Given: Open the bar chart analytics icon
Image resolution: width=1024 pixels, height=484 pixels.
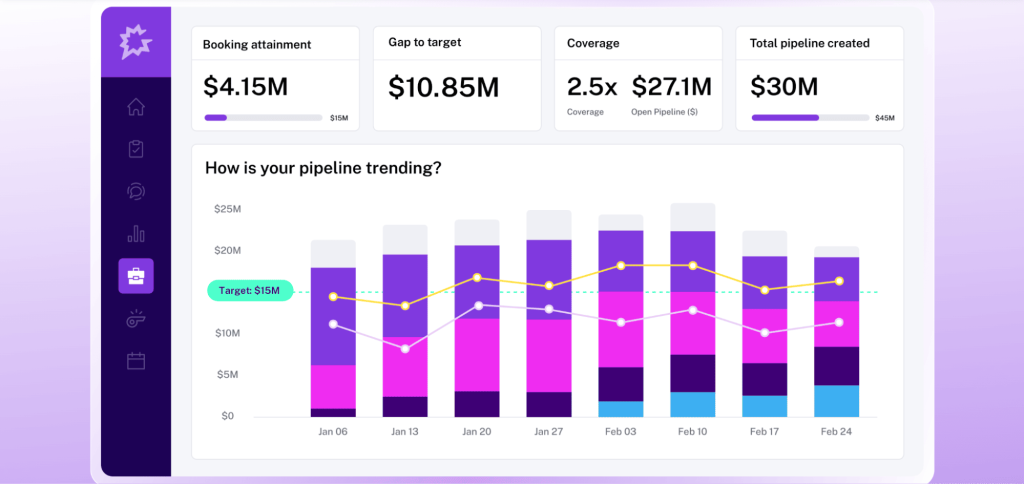Looking at the screenshot, I should [x=136, y=234].
